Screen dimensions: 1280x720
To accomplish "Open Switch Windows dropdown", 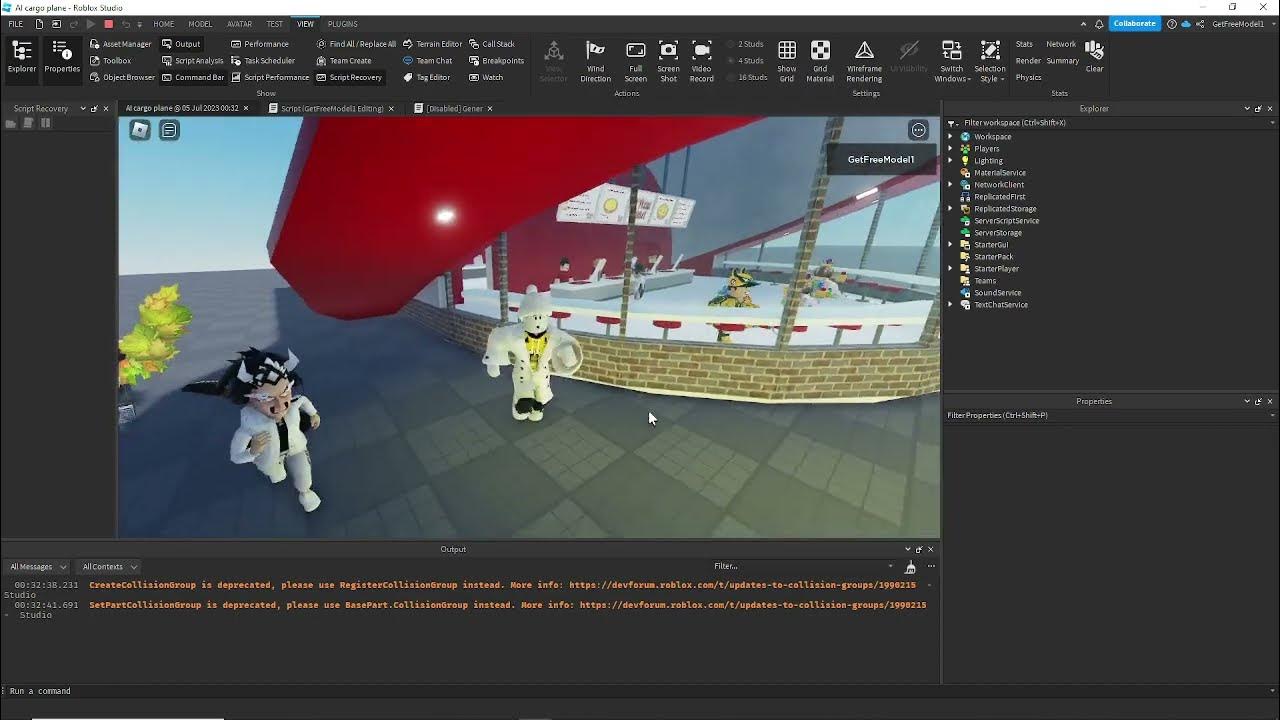I will tap(952, 62).
